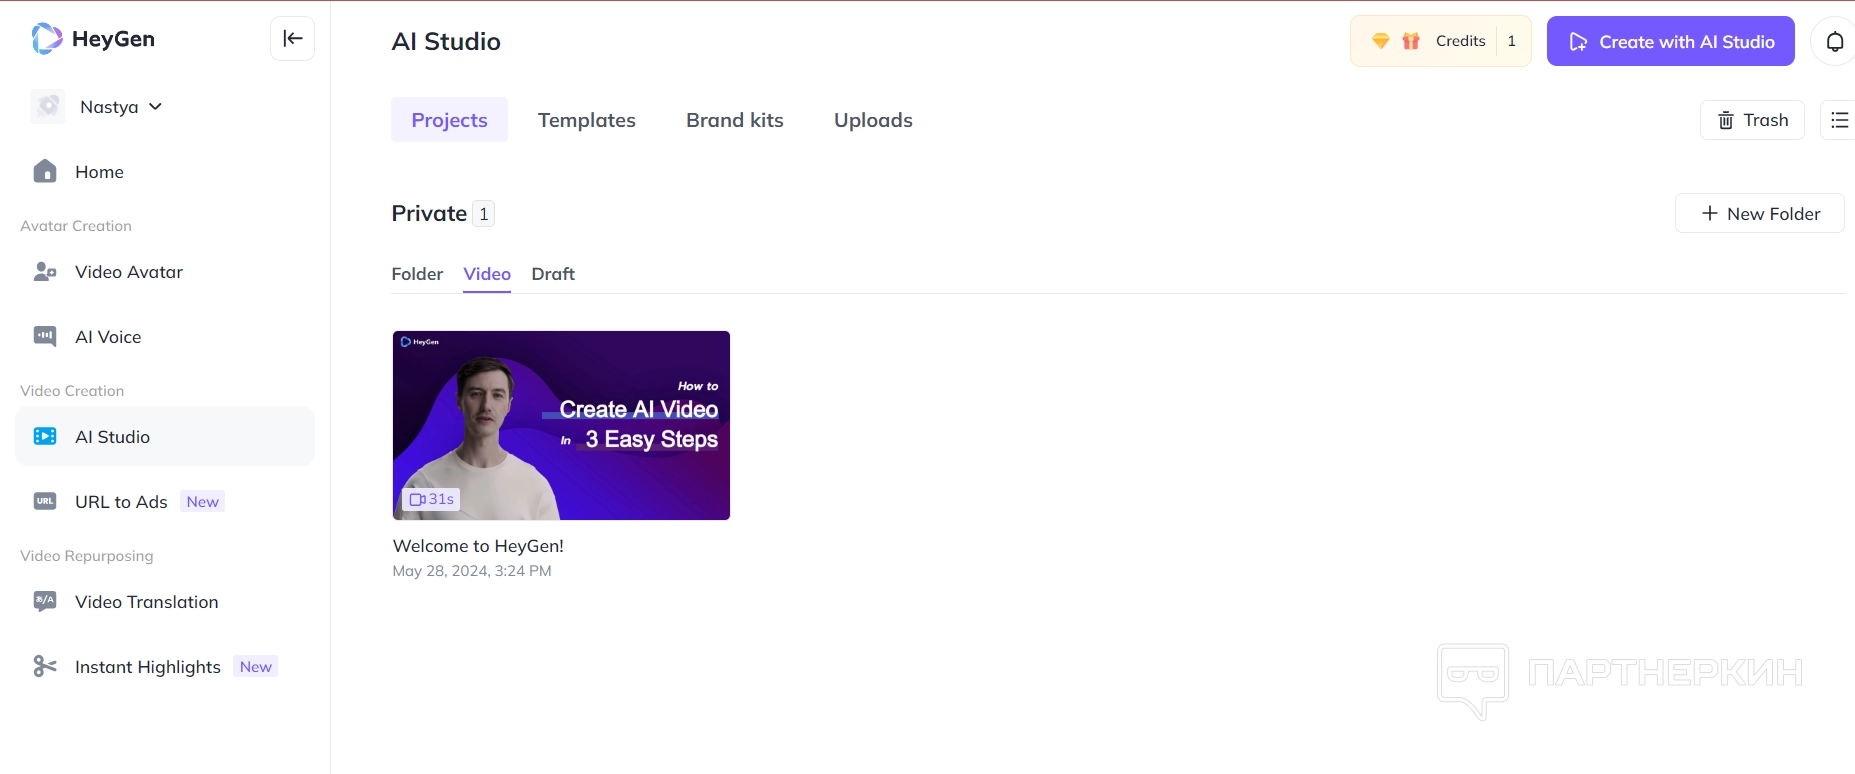Click the HeyGen logo icon

click(47, 39)
